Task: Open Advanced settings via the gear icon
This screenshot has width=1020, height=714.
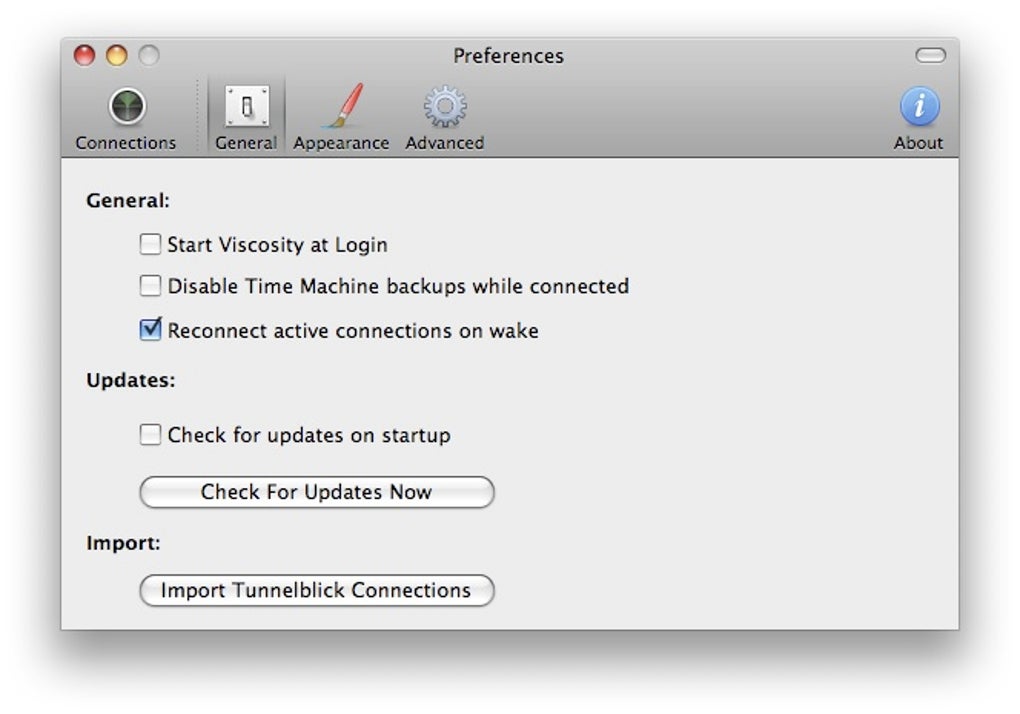Action: pyautogui.click(x=445, y=106)
